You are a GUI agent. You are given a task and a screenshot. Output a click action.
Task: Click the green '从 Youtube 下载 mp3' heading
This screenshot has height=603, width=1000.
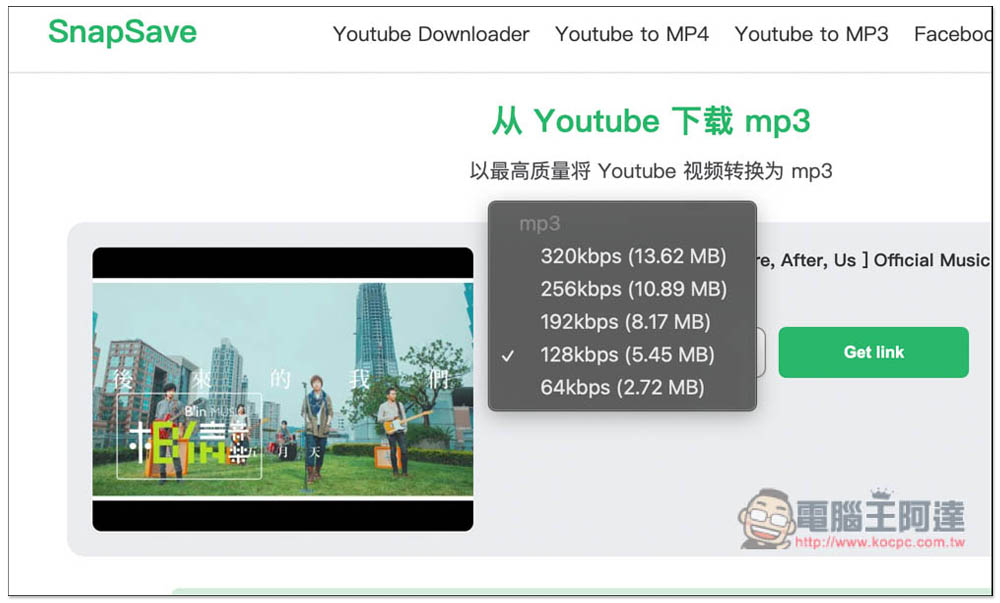point(651,121)
